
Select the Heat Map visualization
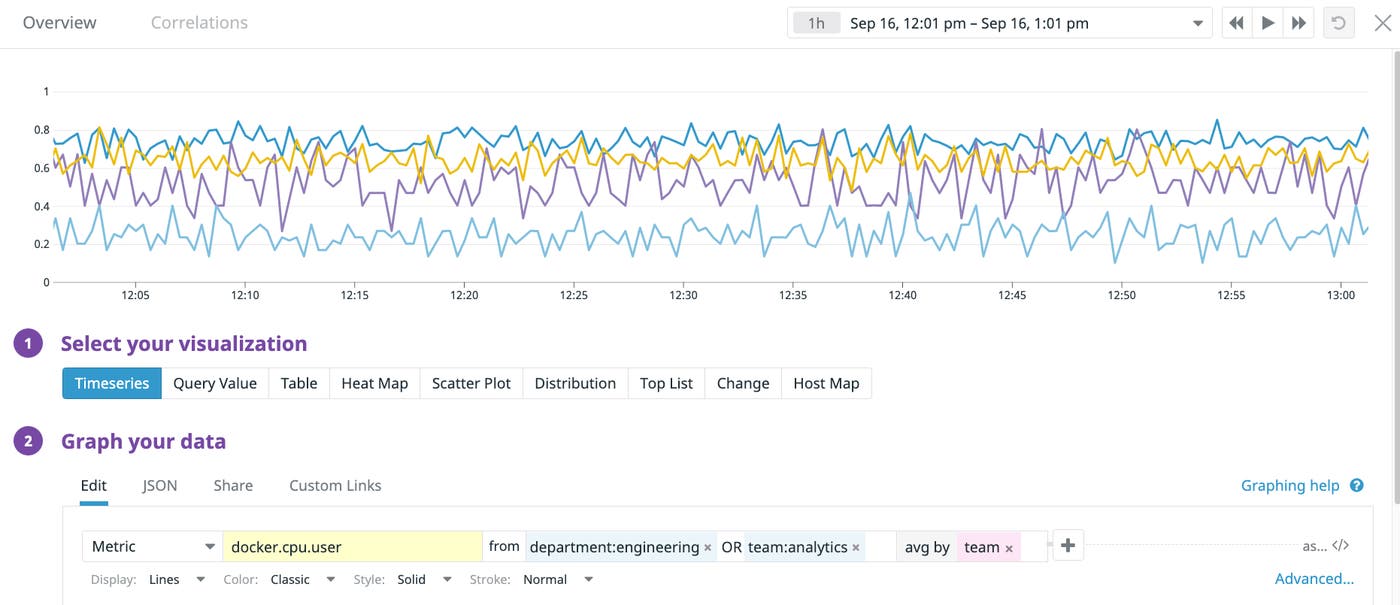click(373, 382)
